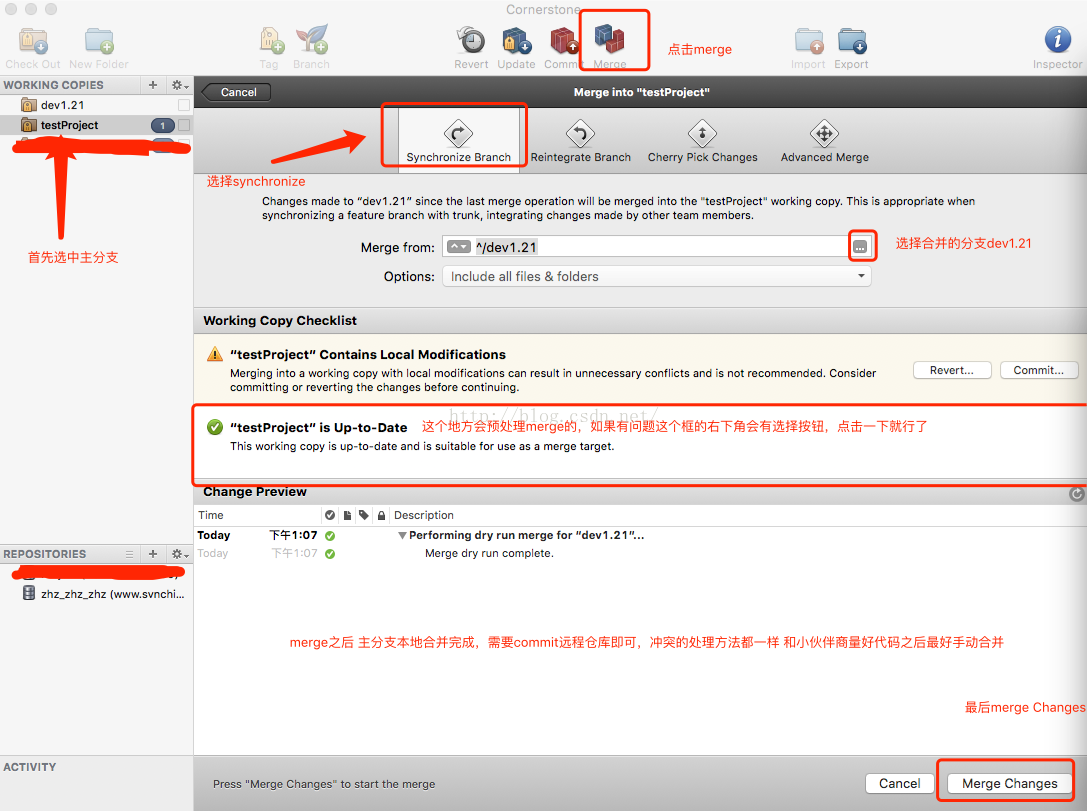The image size is (1088, 811).
Task: Sort by the Time column header
Action: [257, 515]
